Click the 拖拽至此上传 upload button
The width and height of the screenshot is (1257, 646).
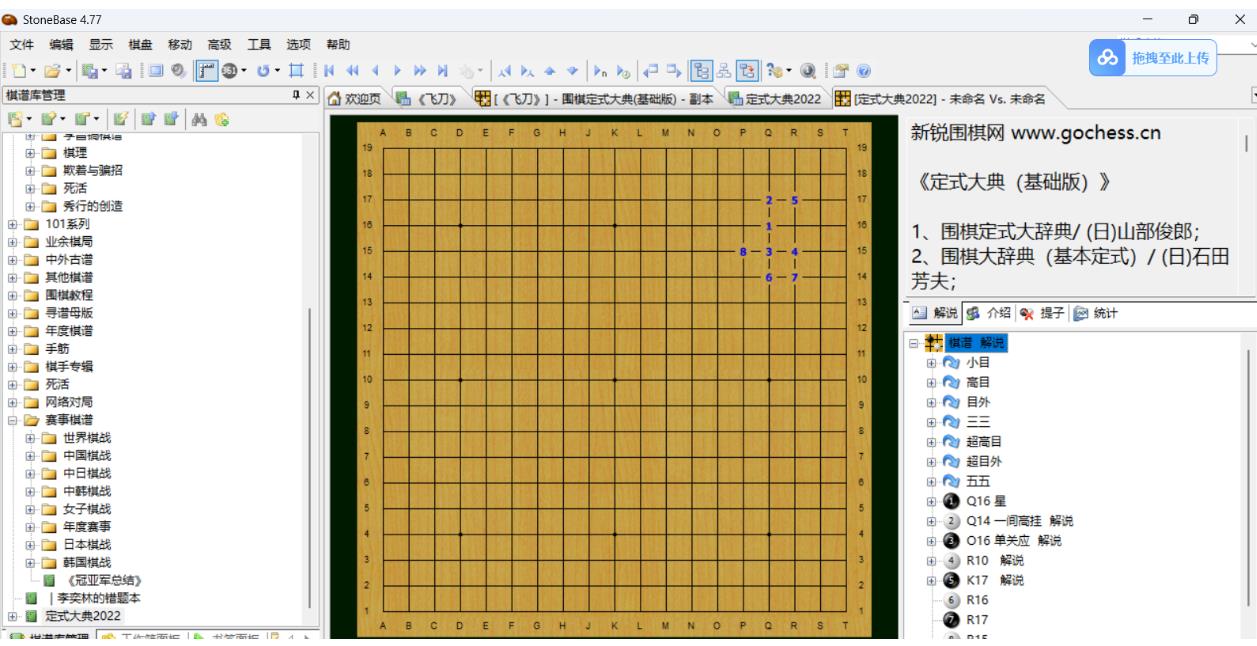[1152, 58]
